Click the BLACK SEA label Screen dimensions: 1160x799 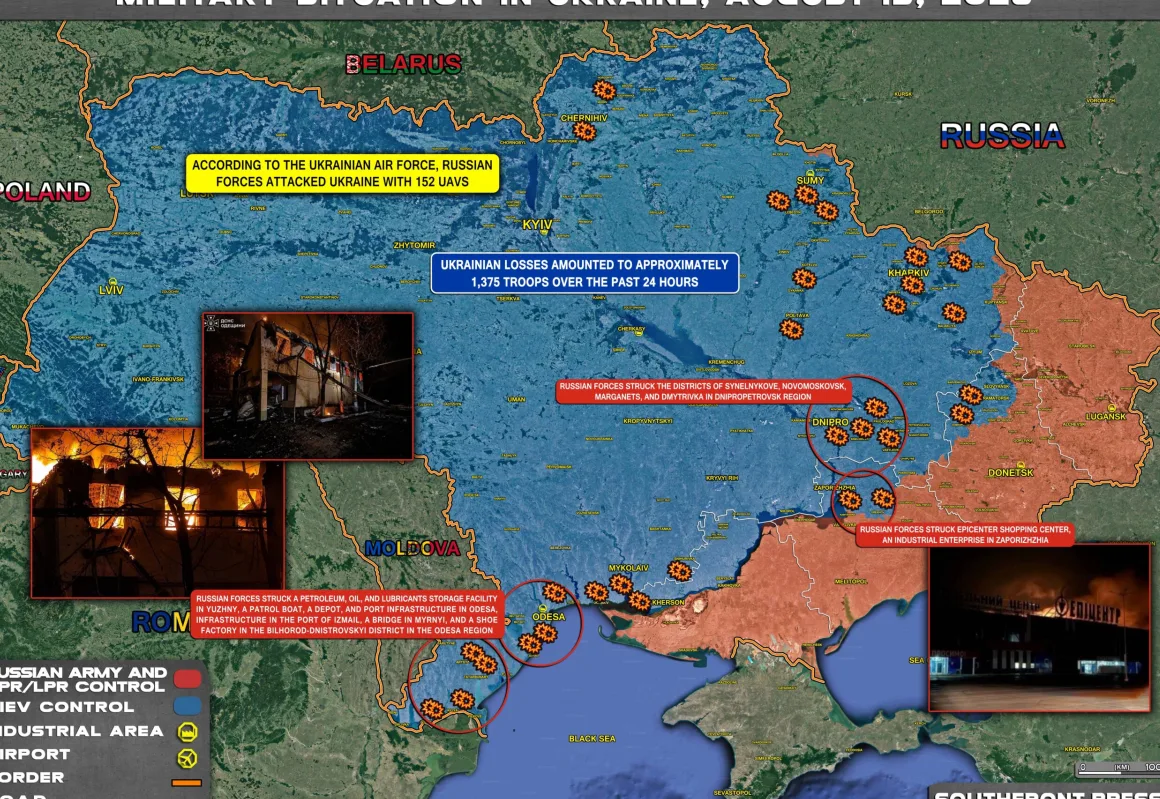pos(592,738)
